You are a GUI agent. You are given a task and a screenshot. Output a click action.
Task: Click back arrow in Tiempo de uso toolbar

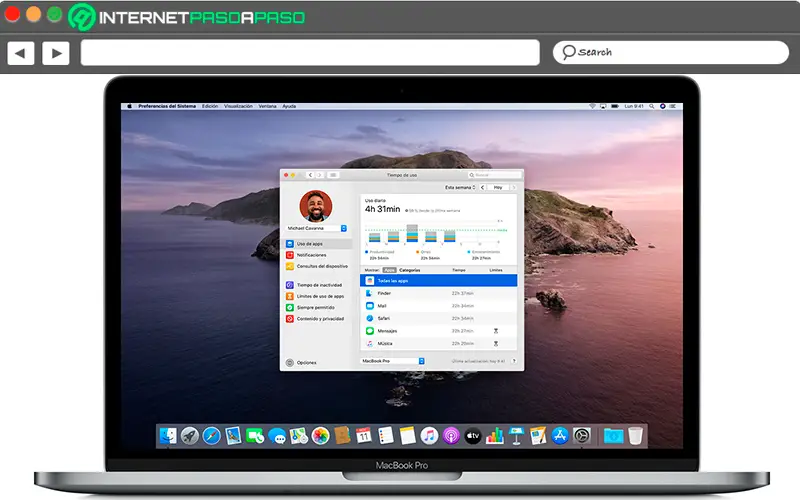pos(310,175)
